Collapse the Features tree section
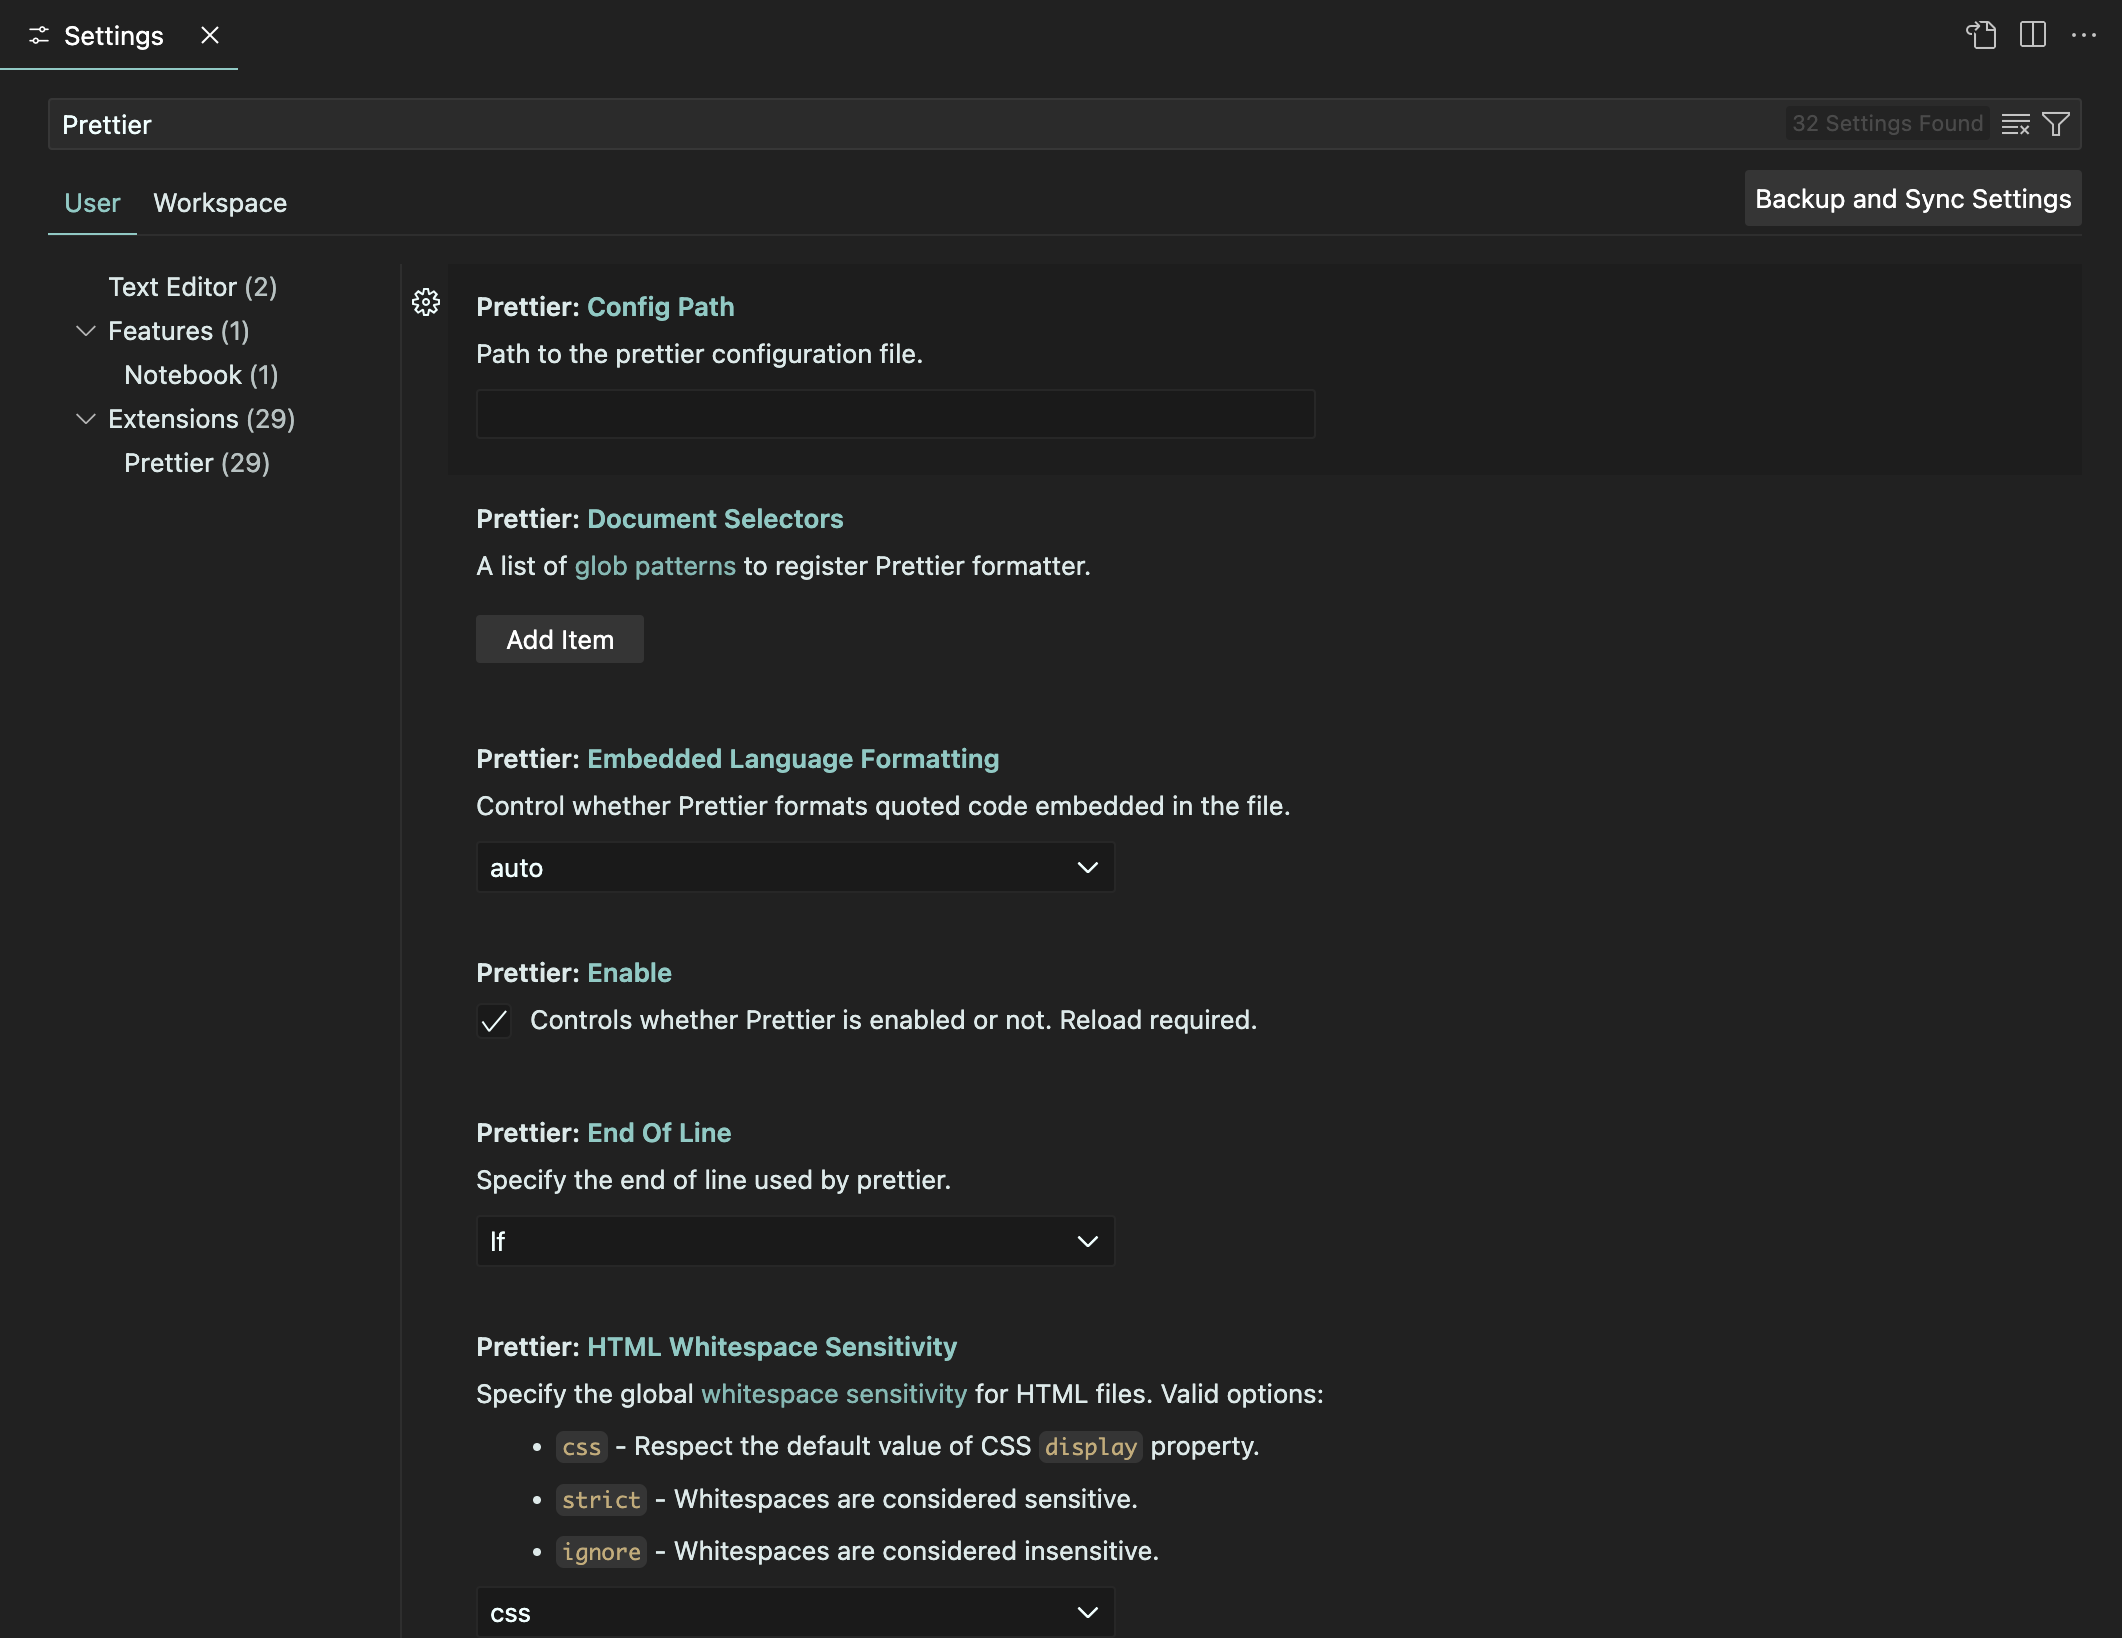 tap(86, 330)
